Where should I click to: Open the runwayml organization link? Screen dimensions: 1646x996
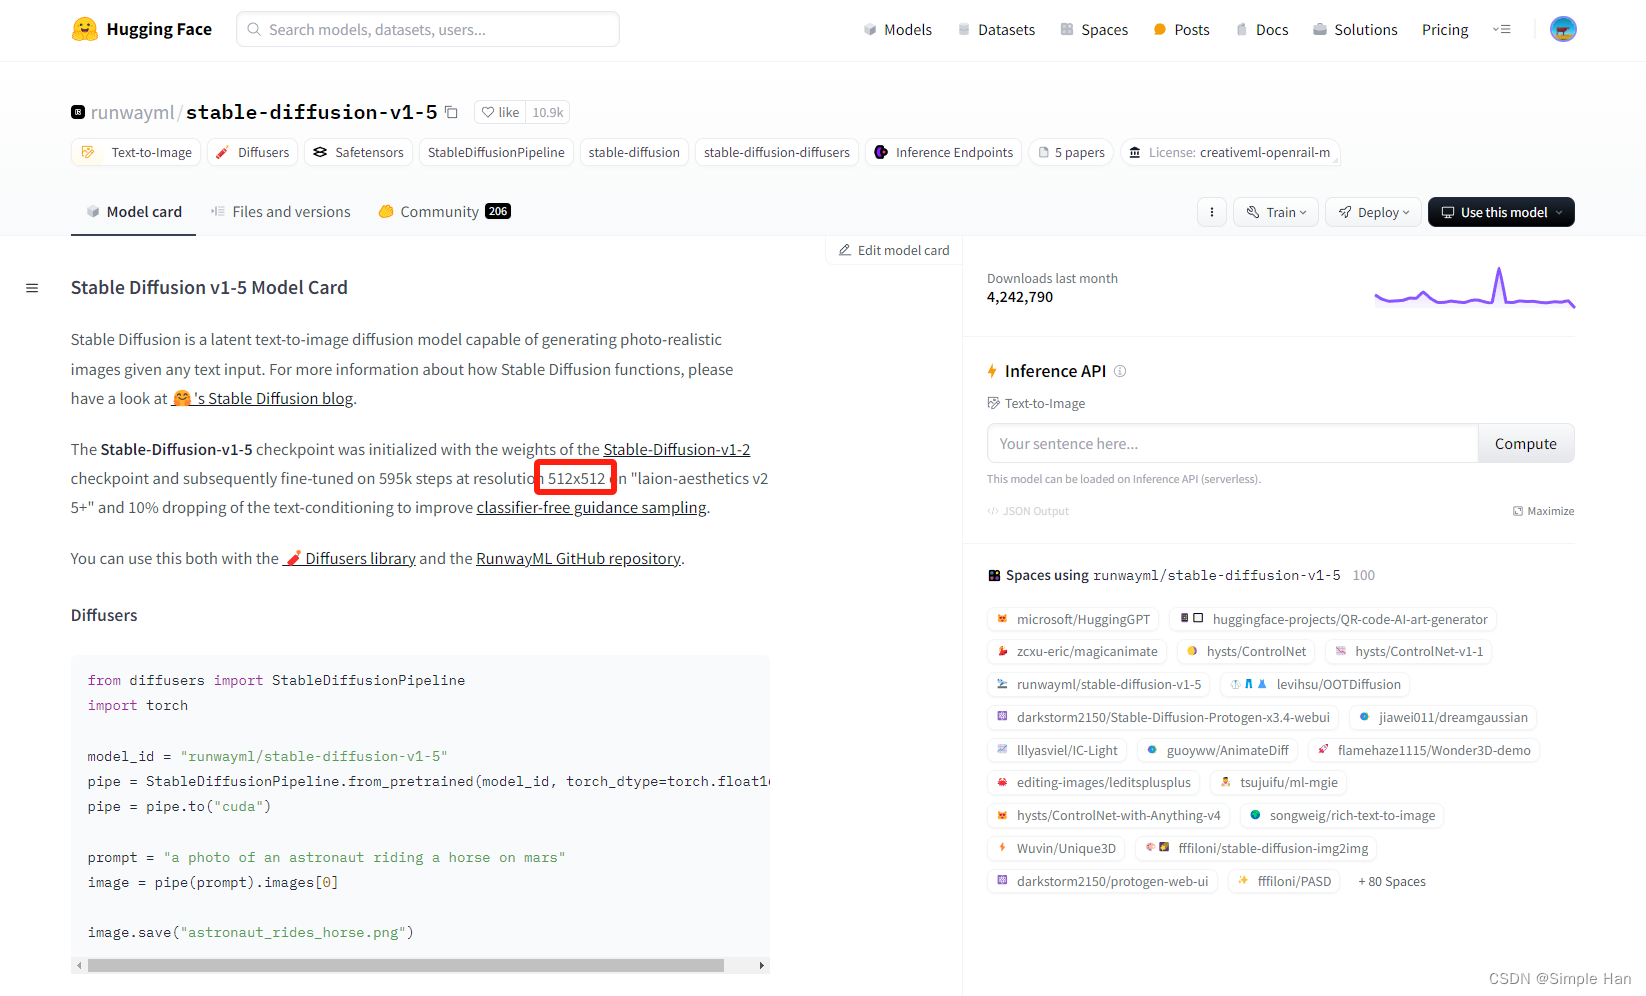point(133,112)
